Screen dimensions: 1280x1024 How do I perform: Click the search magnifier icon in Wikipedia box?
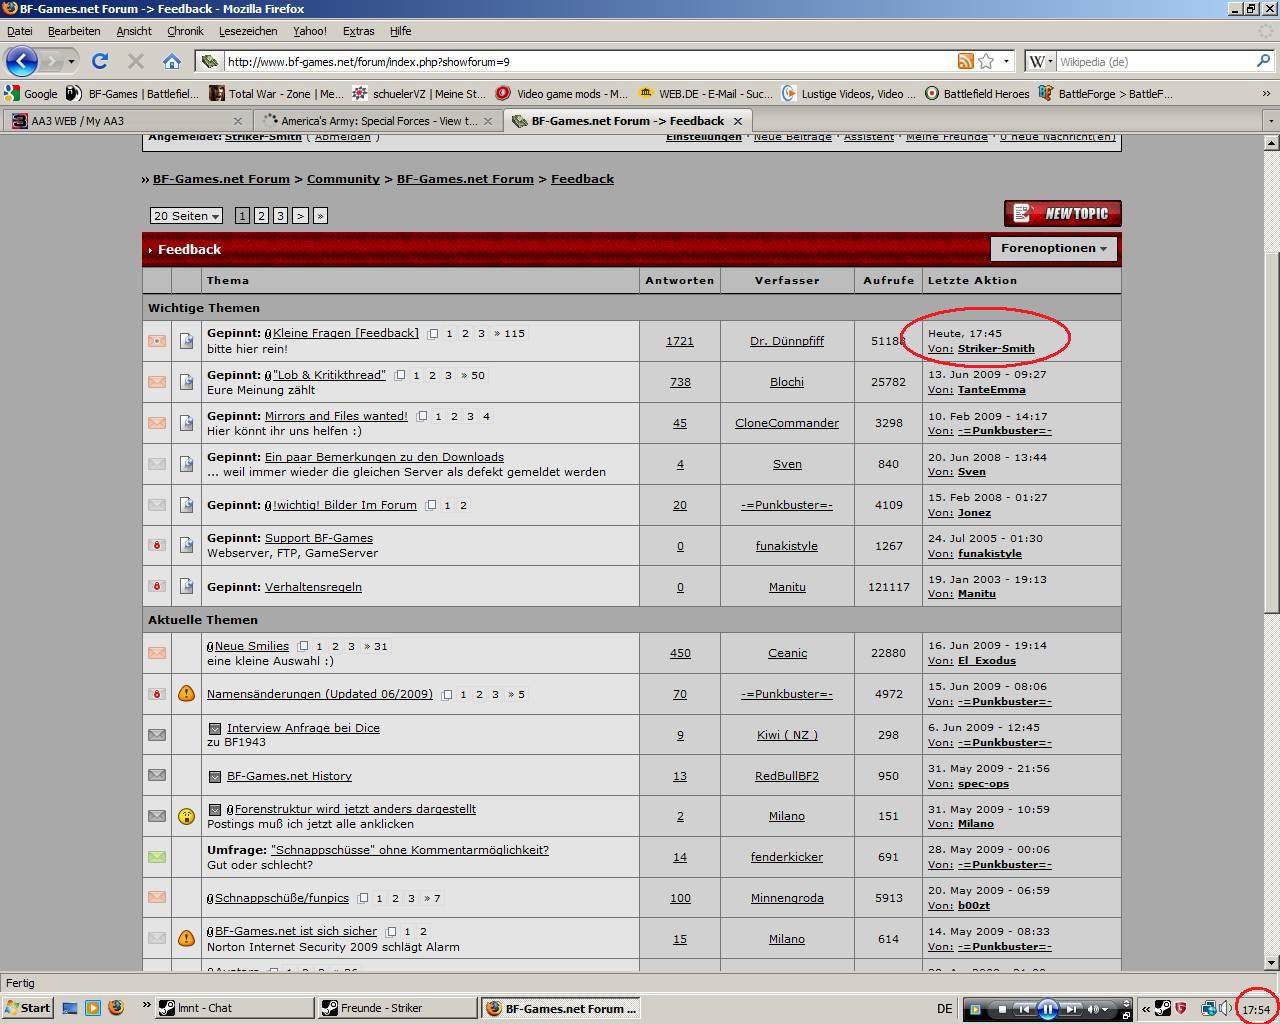pos(1263,61)
